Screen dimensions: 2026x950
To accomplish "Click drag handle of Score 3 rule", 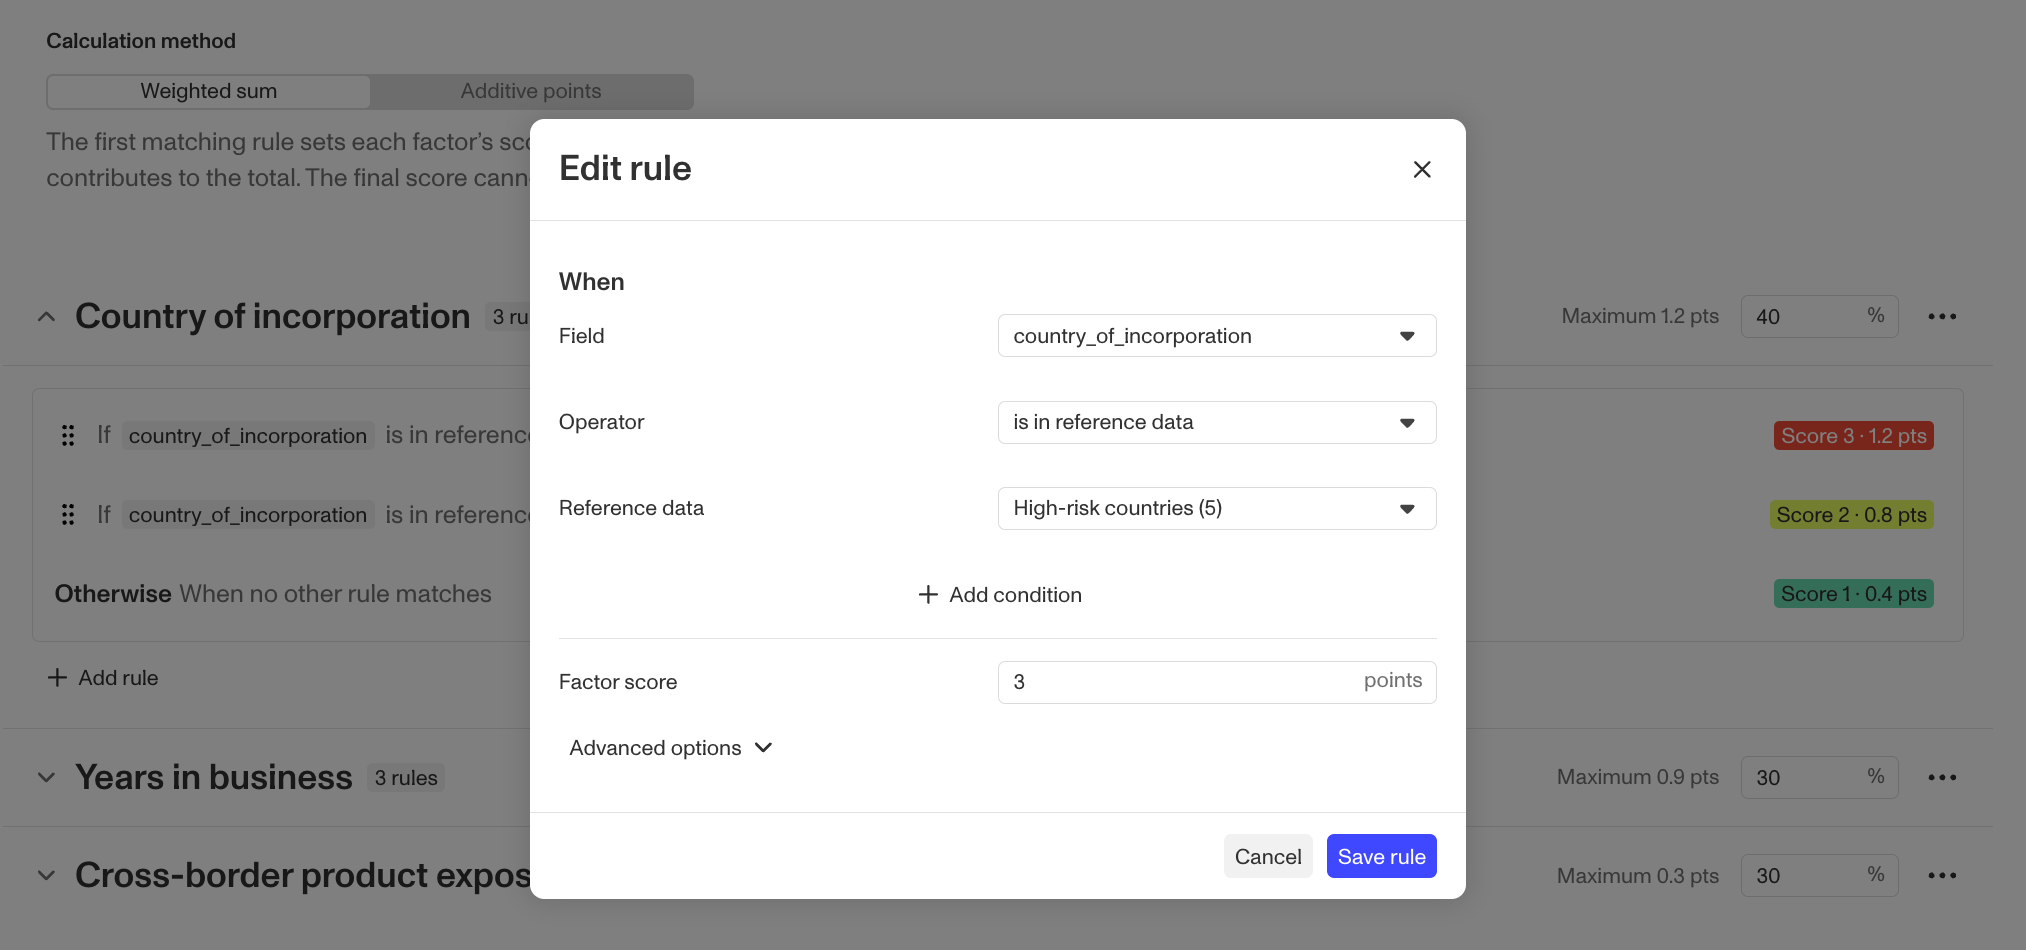I will click(68, 436).
